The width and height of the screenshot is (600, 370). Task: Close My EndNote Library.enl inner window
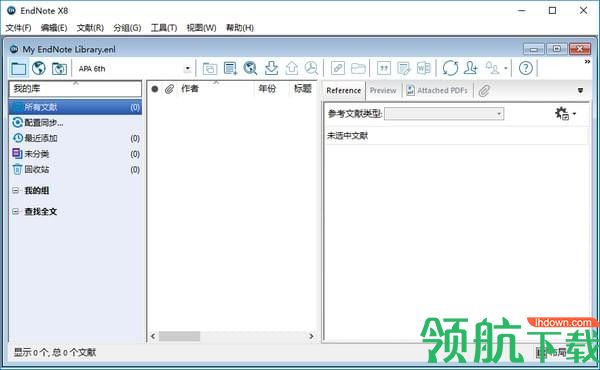580,49
